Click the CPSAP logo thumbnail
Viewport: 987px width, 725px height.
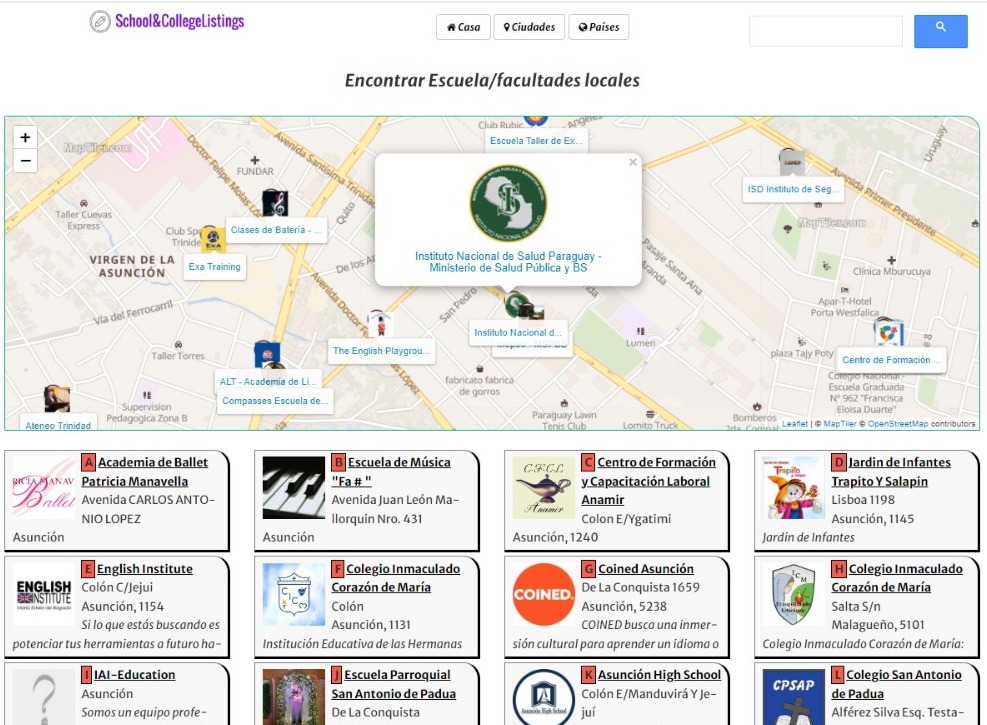click(x=794, y=697)
